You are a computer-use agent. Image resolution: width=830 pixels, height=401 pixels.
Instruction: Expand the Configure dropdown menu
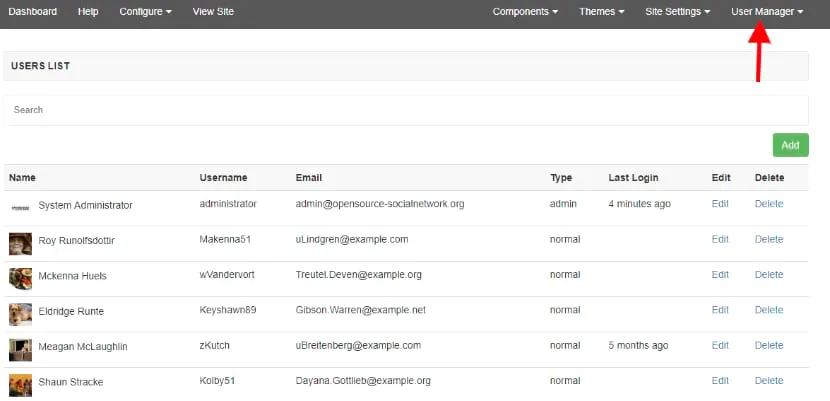pyautogui.click(x=146, y=12)
